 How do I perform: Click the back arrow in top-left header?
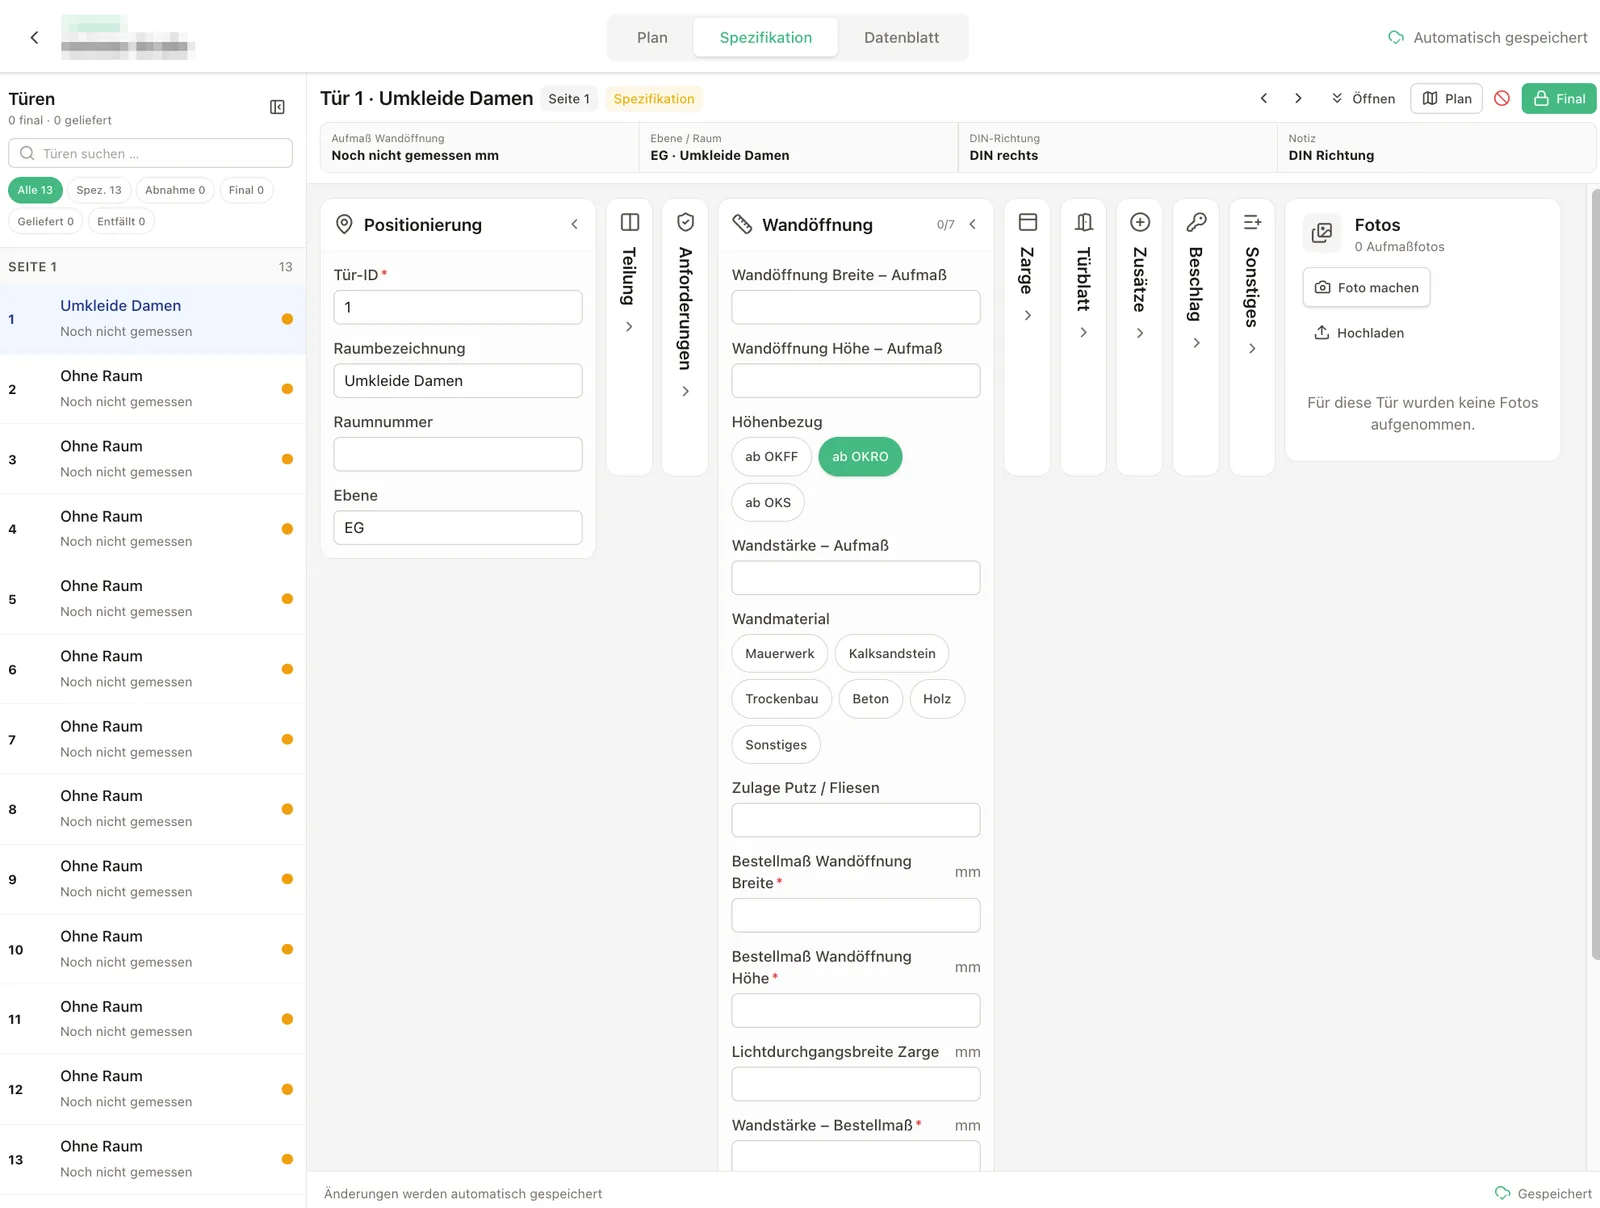pos(34,37)
